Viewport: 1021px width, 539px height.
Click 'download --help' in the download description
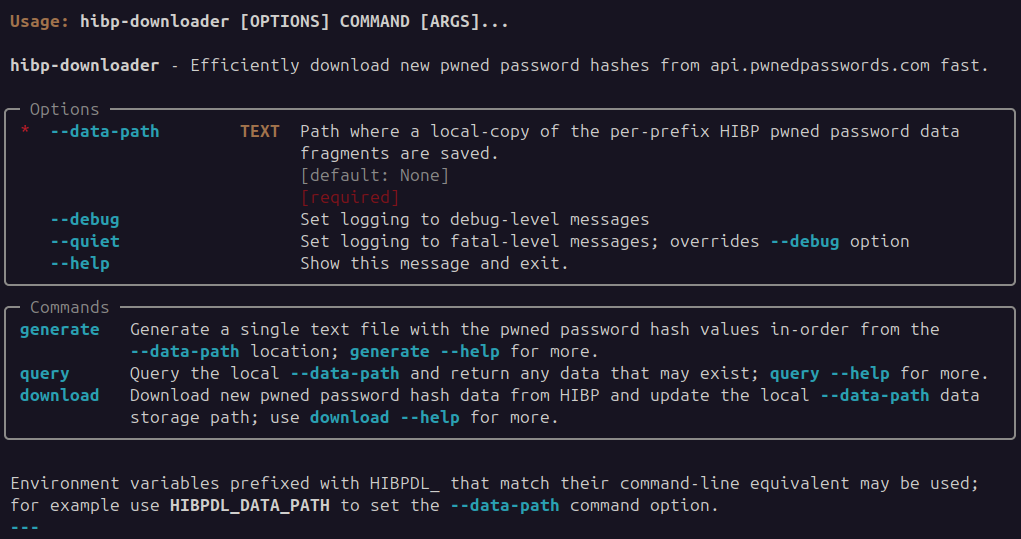385,417
